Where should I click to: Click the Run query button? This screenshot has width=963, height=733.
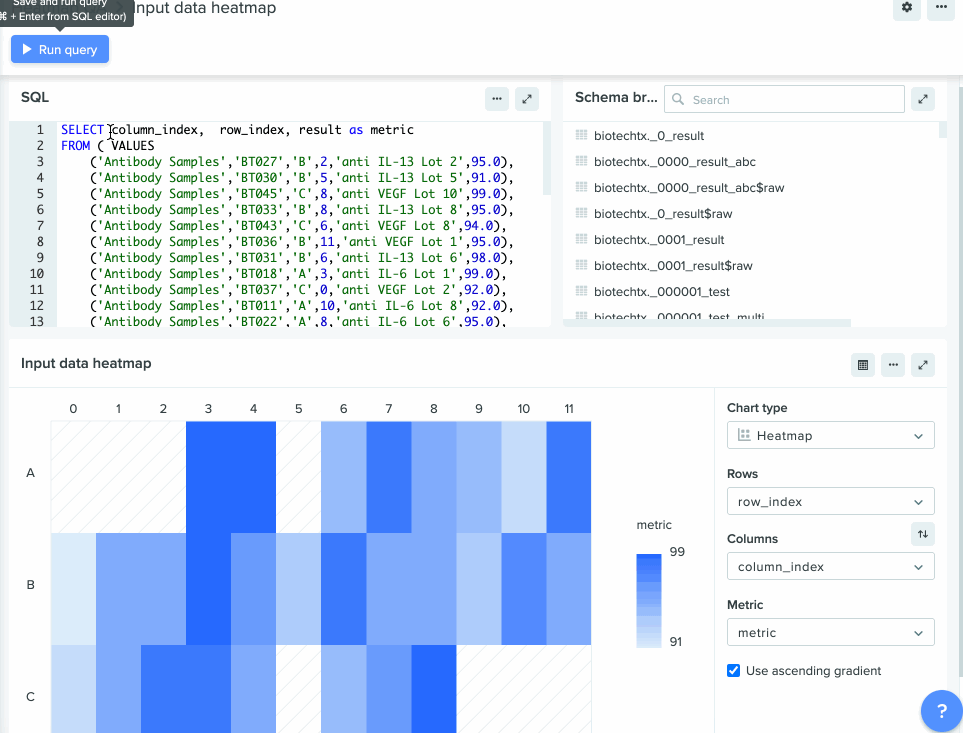[x=60, y=49]
